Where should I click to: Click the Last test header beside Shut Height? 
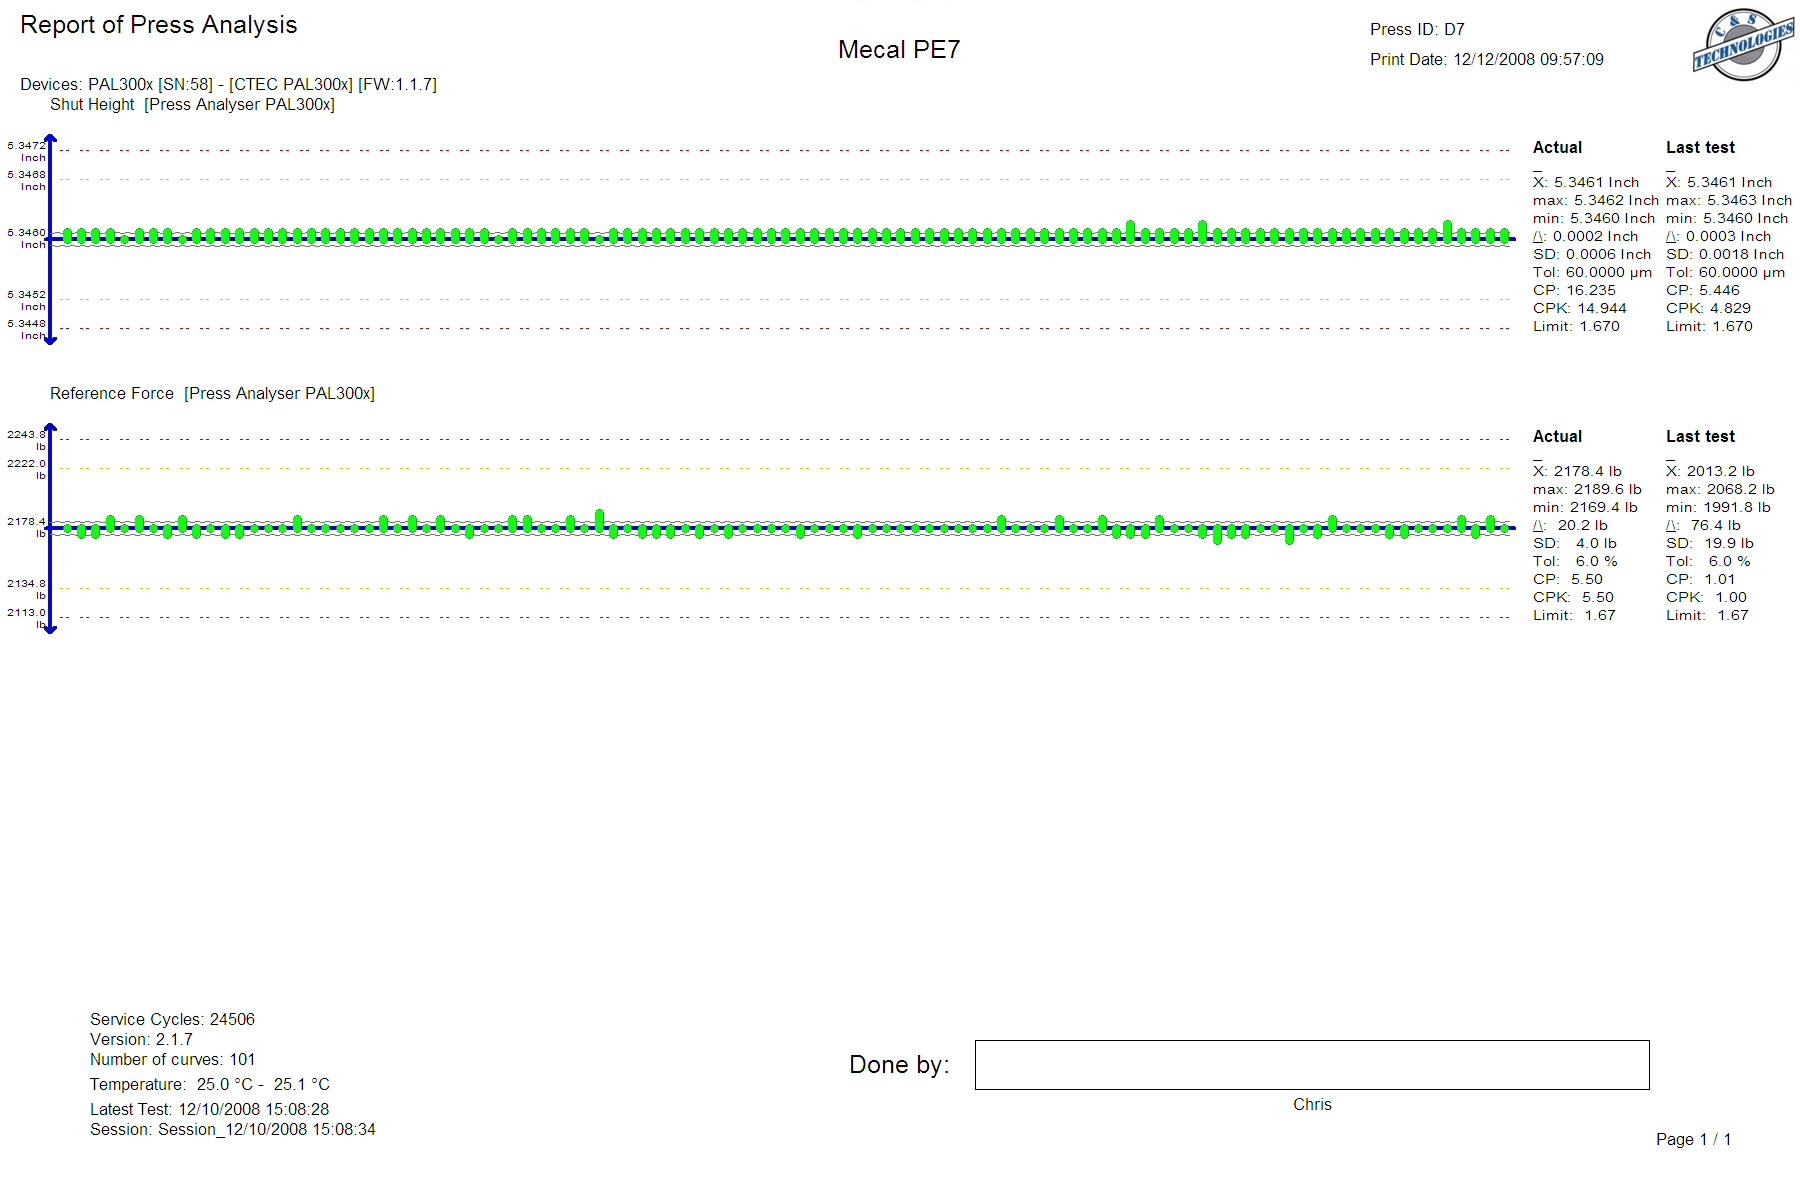[x=1700, y=148]
